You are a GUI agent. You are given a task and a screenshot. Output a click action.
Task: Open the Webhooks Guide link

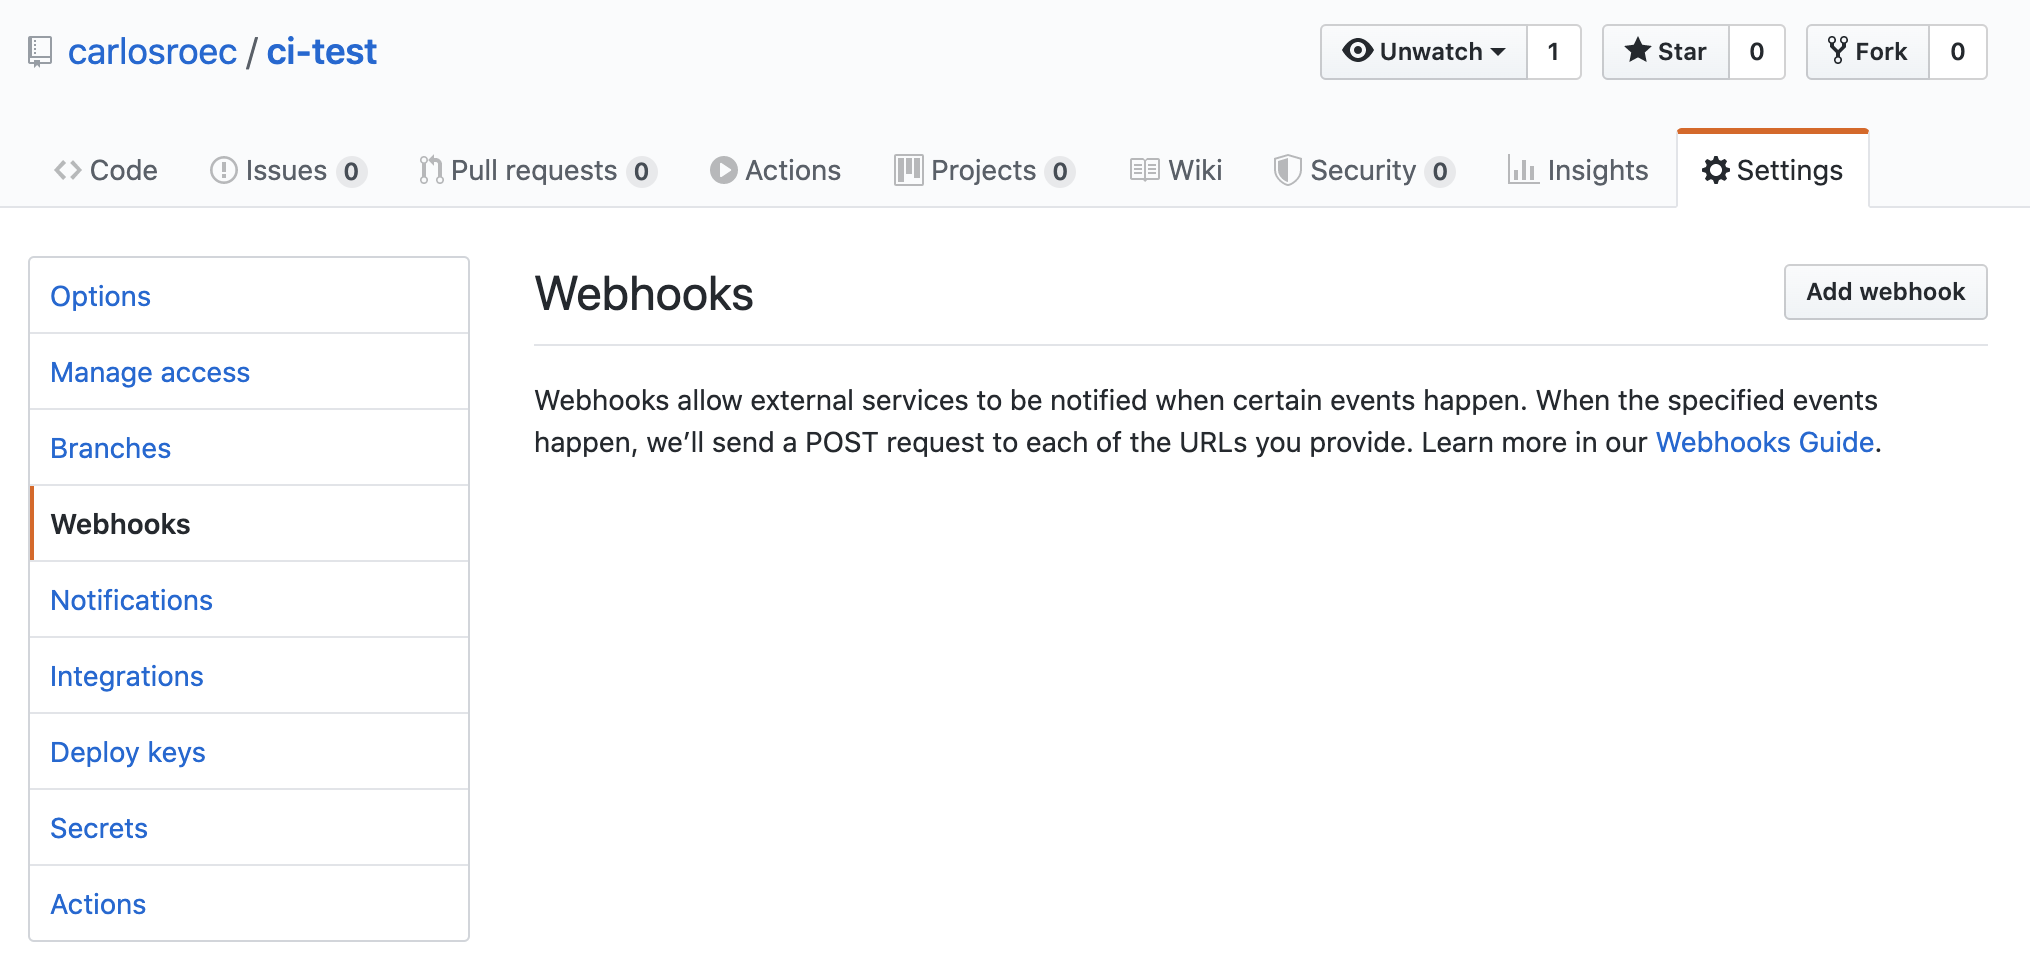click(1765, 442)
